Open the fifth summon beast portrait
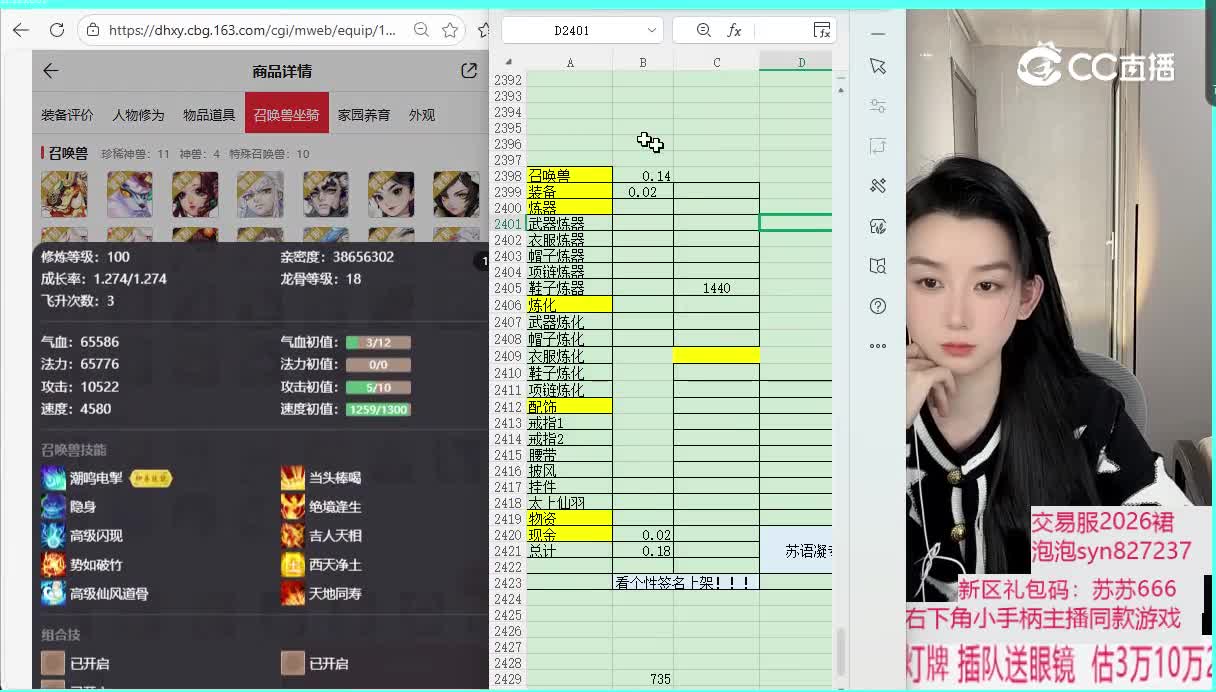Screen dimensions: 1216x692 point(326,194)
